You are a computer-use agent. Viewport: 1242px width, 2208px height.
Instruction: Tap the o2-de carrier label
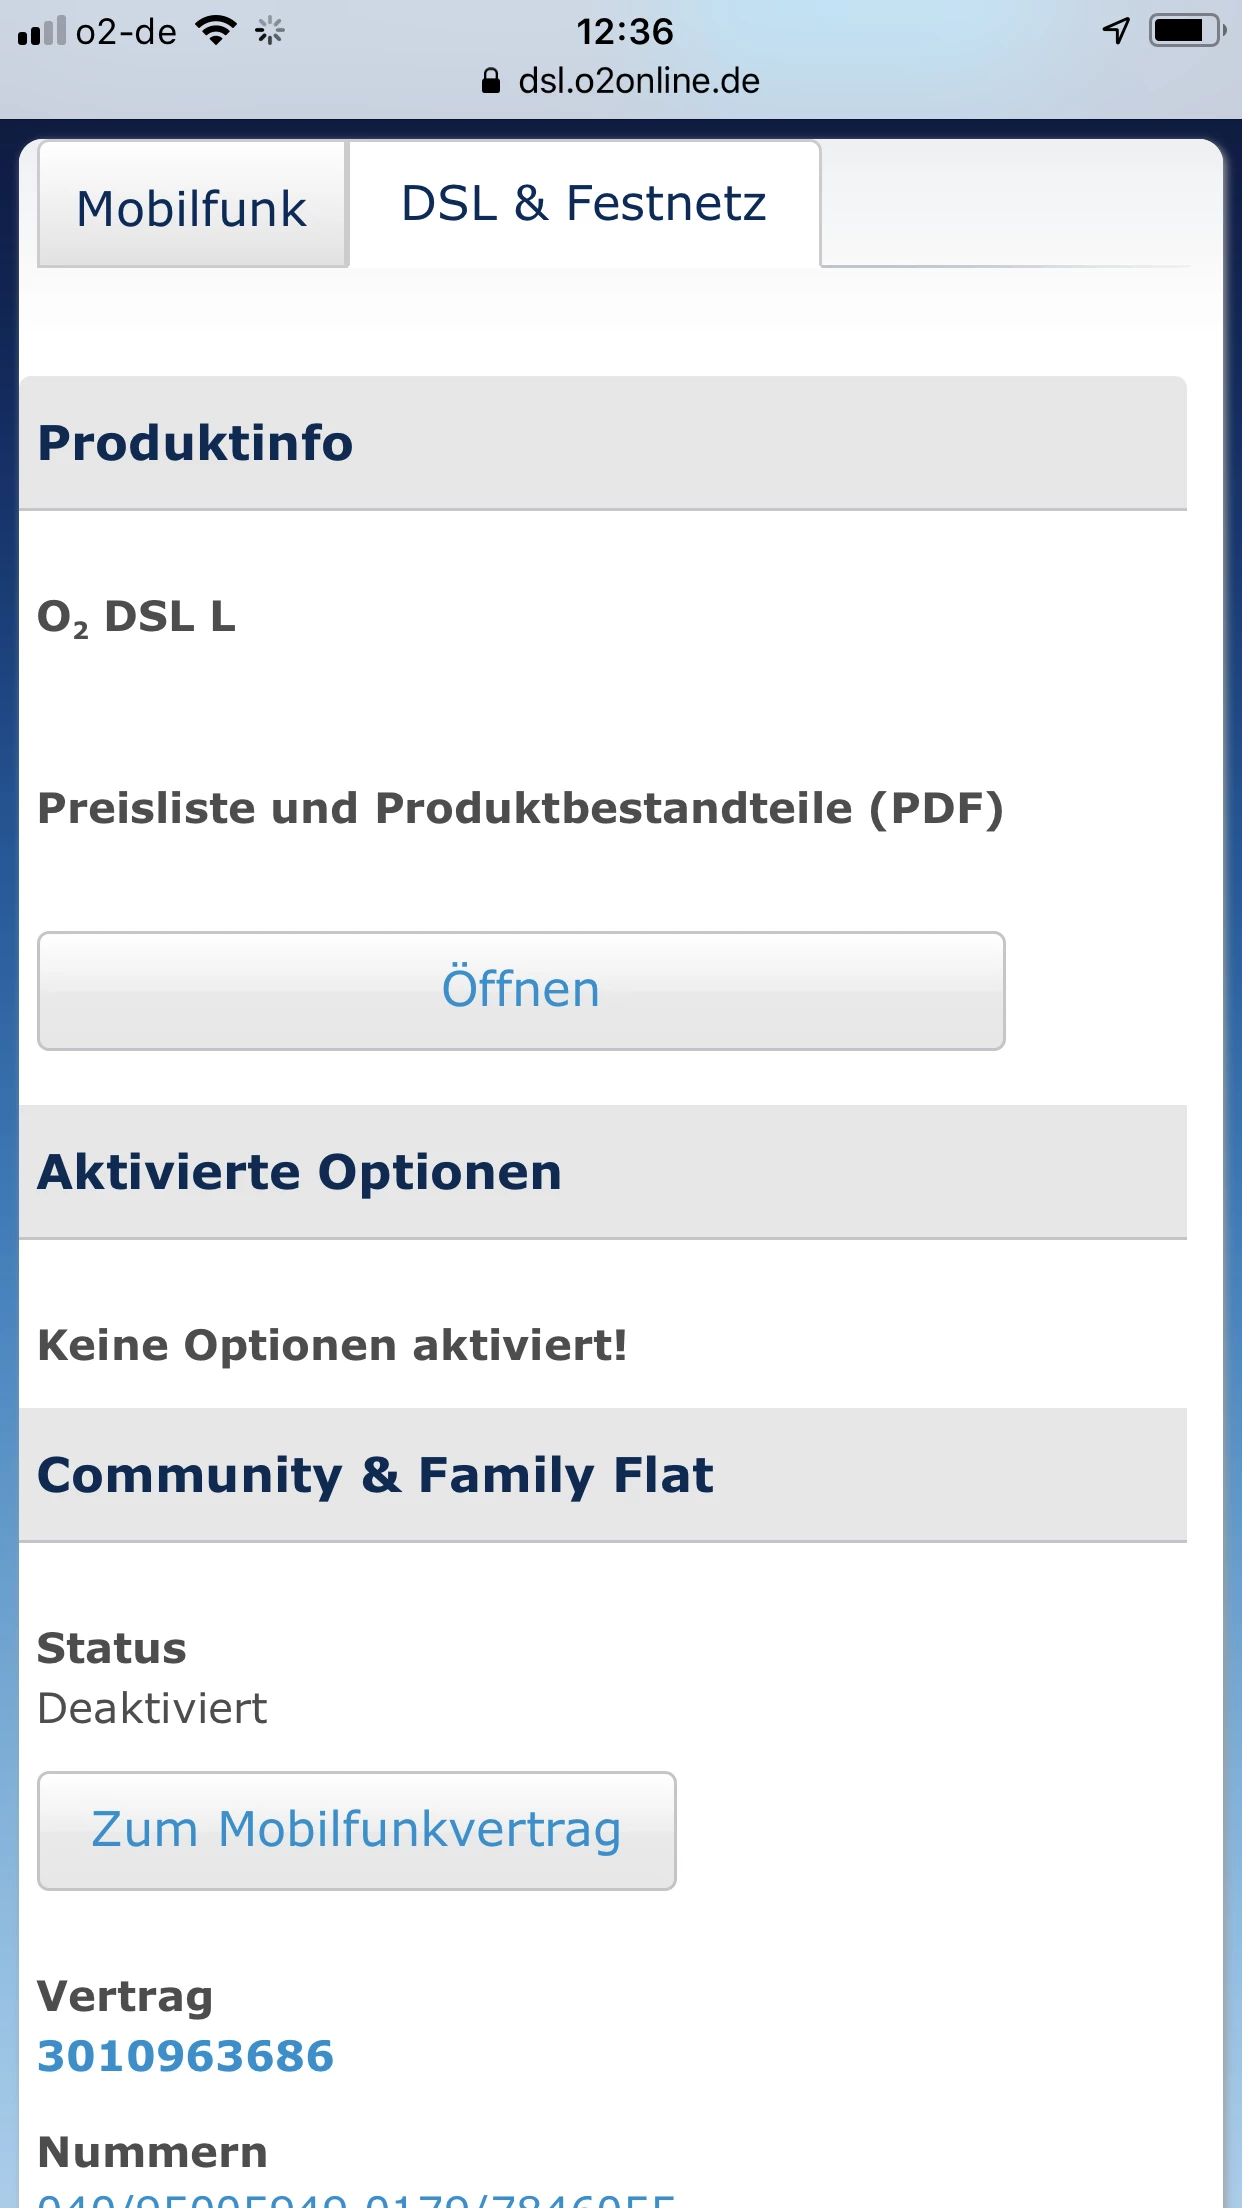pos(126,32)
